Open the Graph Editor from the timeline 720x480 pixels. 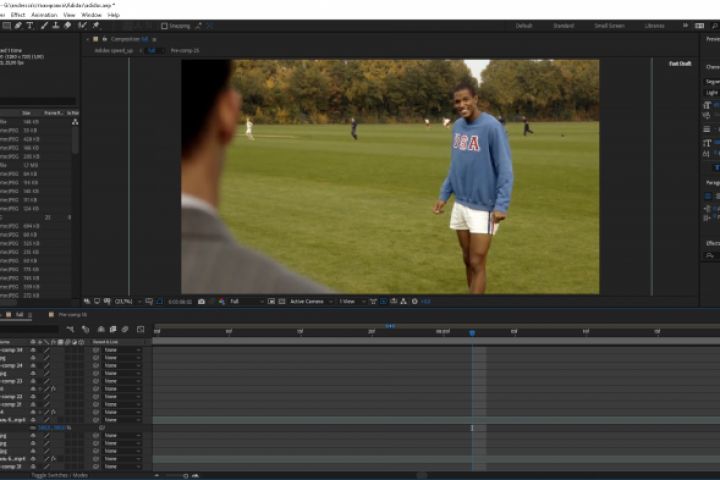point(140,329)
